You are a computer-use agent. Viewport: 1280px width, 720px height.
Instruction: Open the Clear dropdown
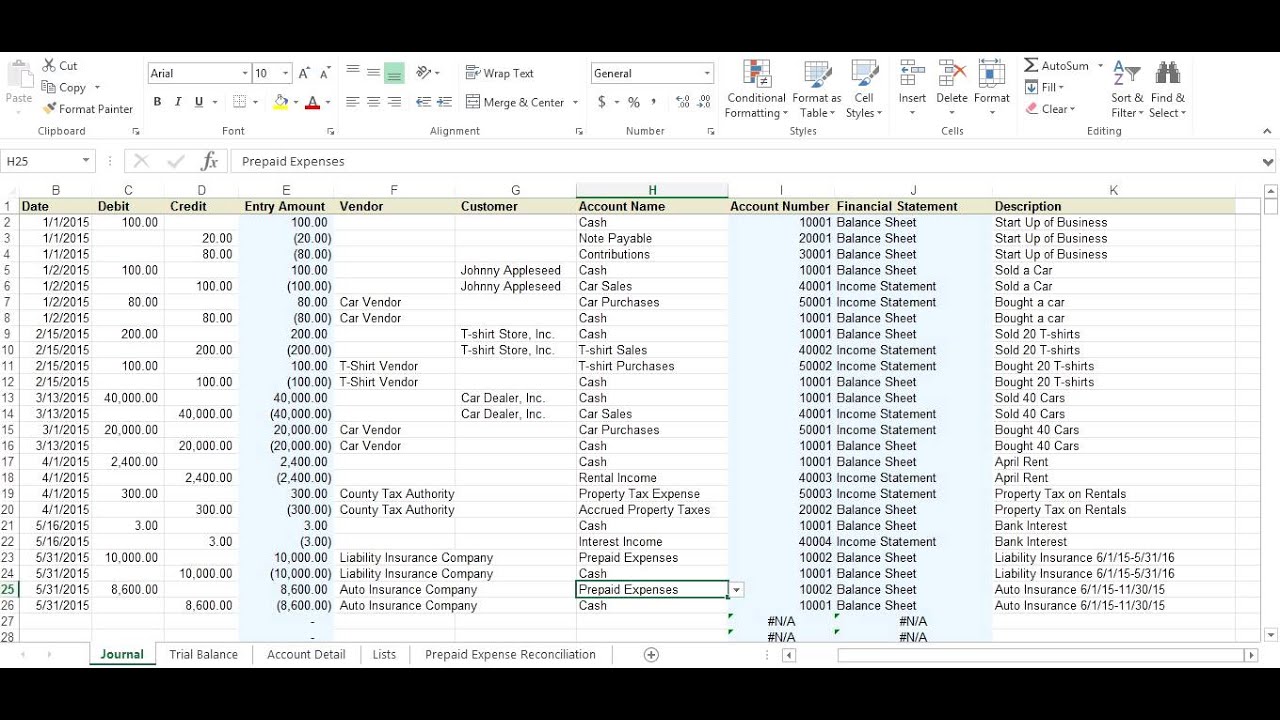[x=1050, y=109]
